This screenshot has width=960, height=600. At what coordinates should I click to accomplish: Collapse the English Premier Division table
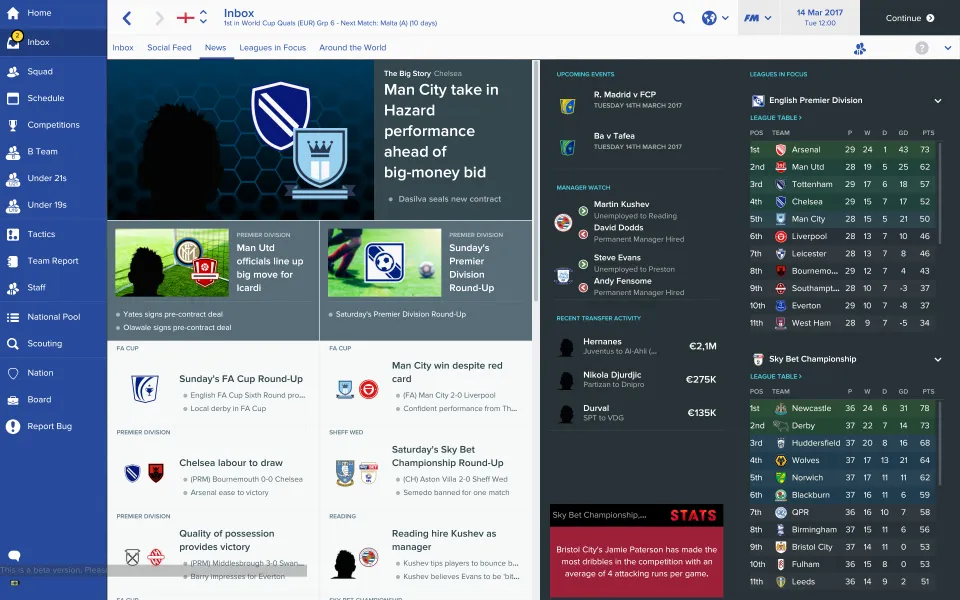[937, 101]
